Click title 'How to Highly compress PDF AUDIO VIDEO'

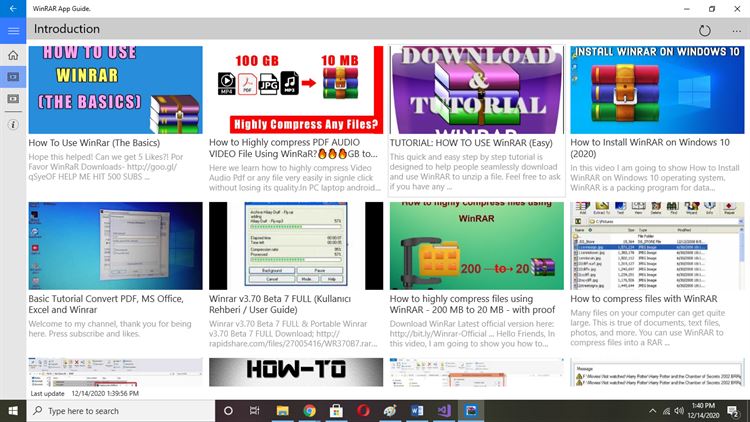[x=293, y=148]
